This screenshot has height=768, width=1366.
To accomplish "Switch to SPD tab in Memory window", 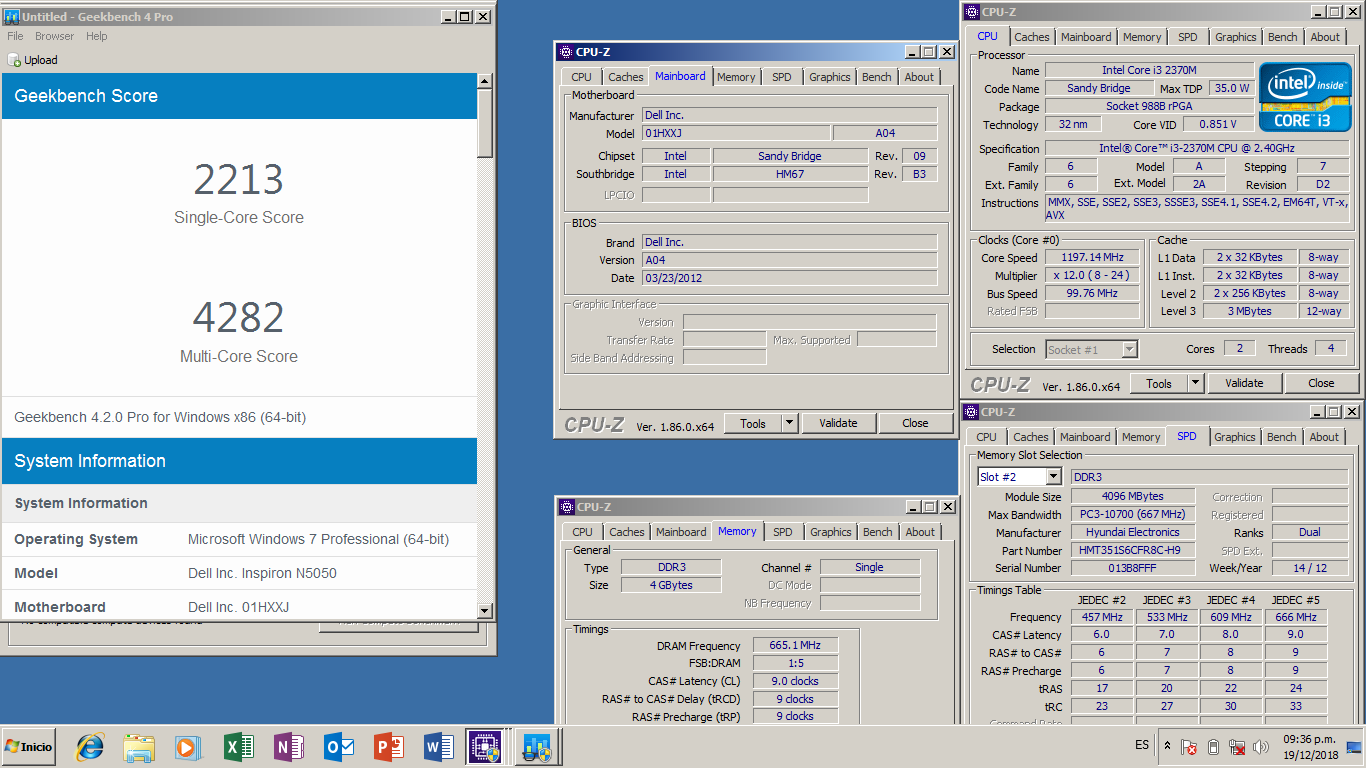I will click(783, 532).
